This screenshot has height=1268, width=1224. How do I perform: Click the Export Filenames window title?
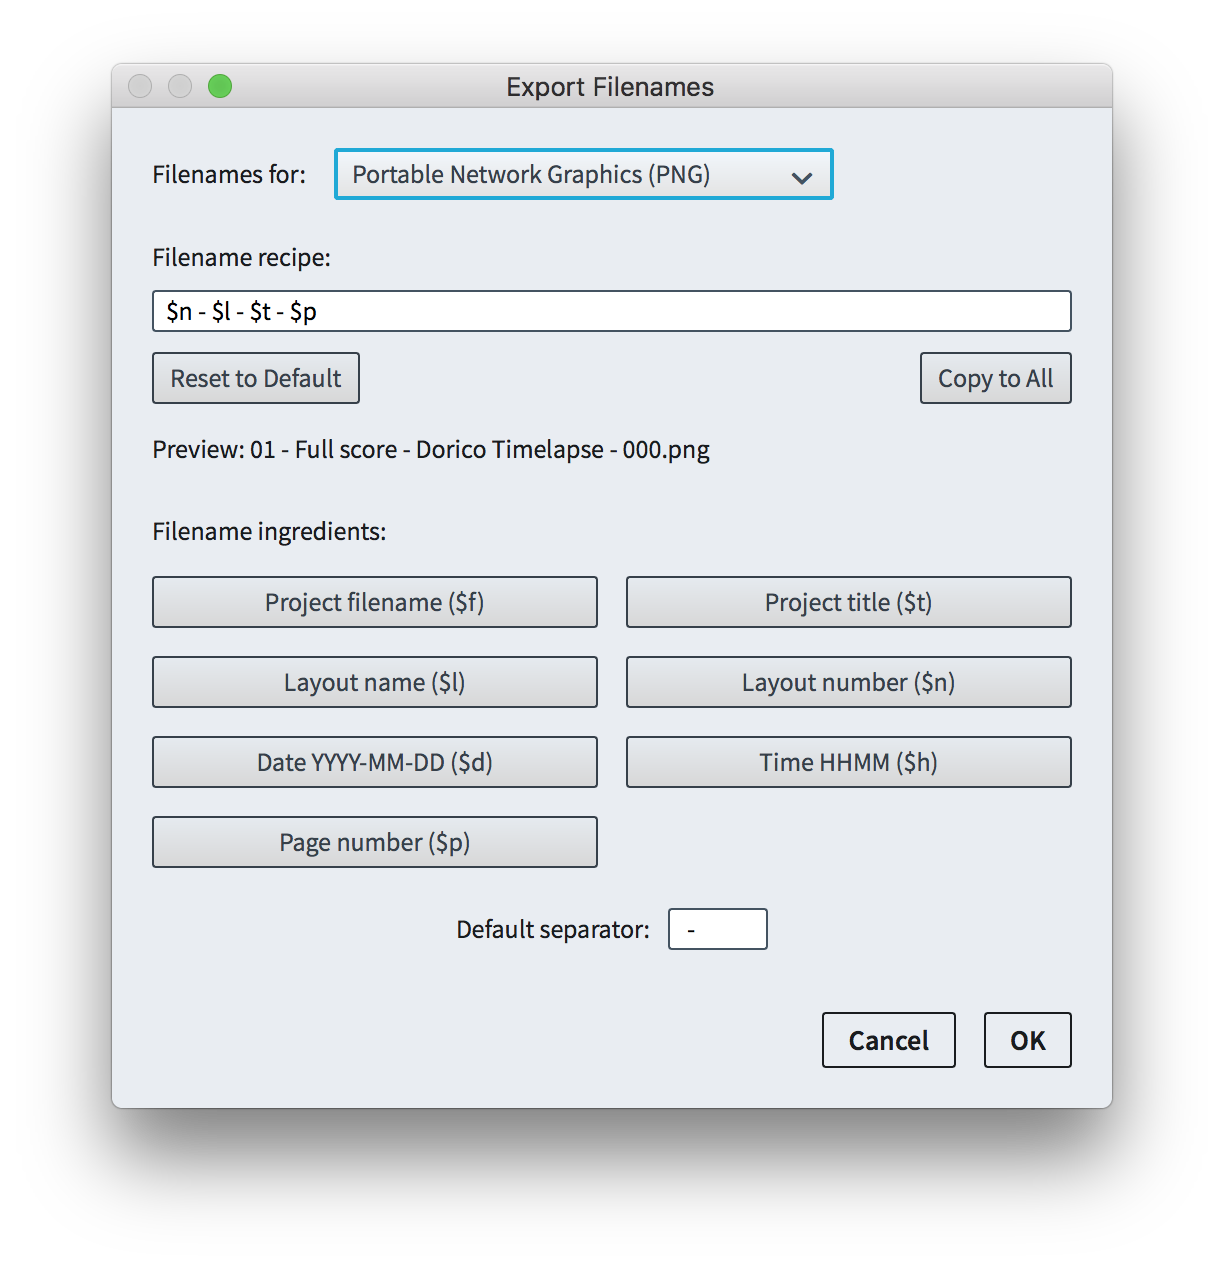pos(610,87)
